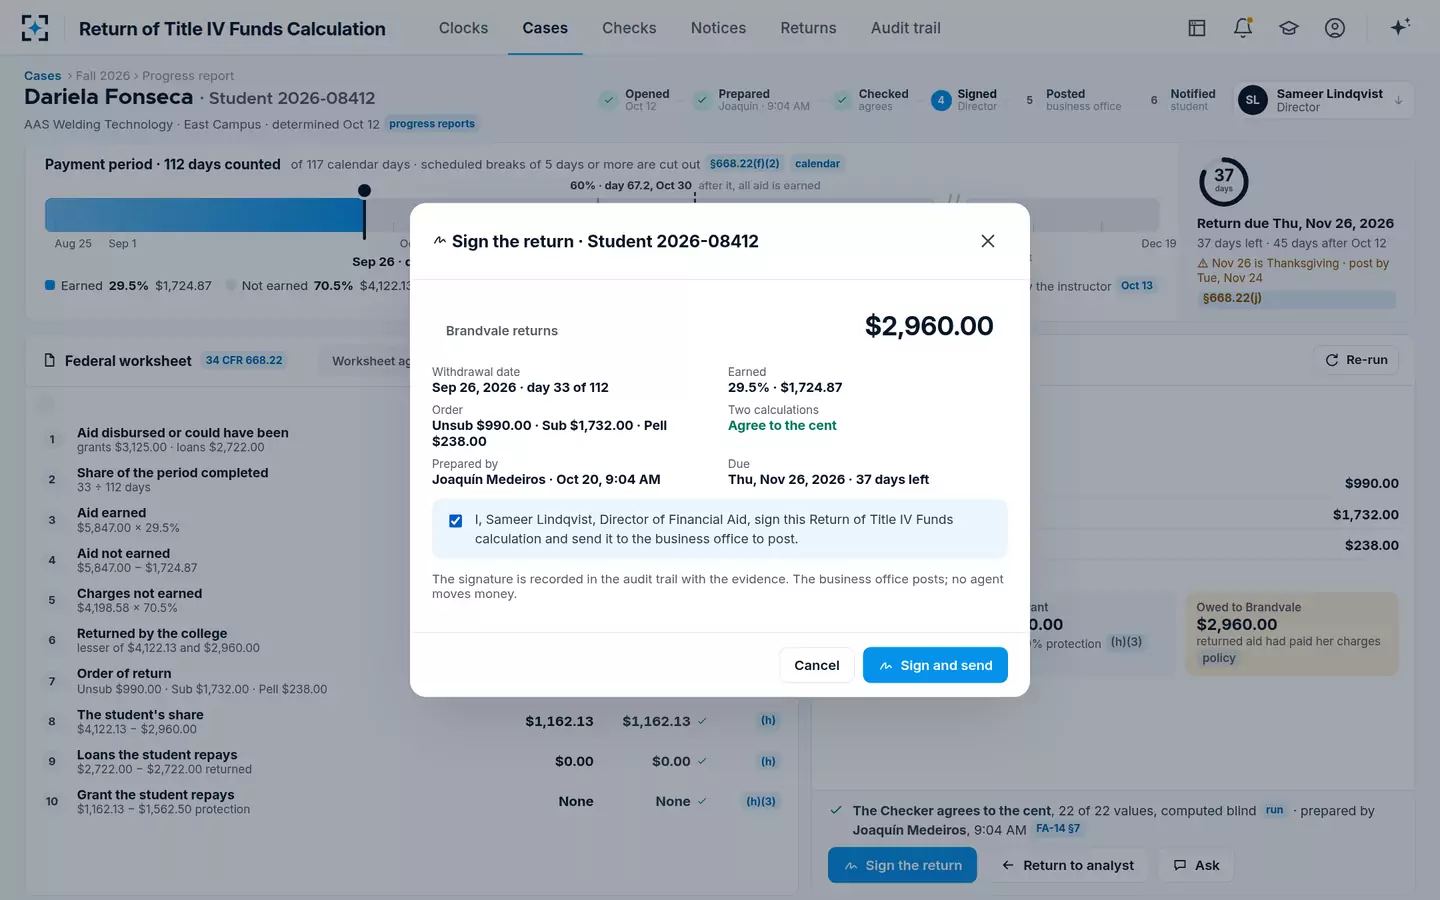Open the notifications bell

pos(1243,28)
